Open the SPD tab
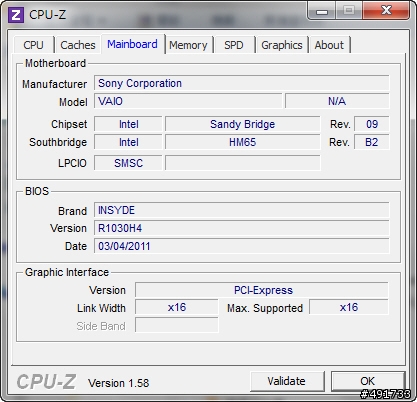The height and width of the screenshot is (402, 417). click(234, 45)
